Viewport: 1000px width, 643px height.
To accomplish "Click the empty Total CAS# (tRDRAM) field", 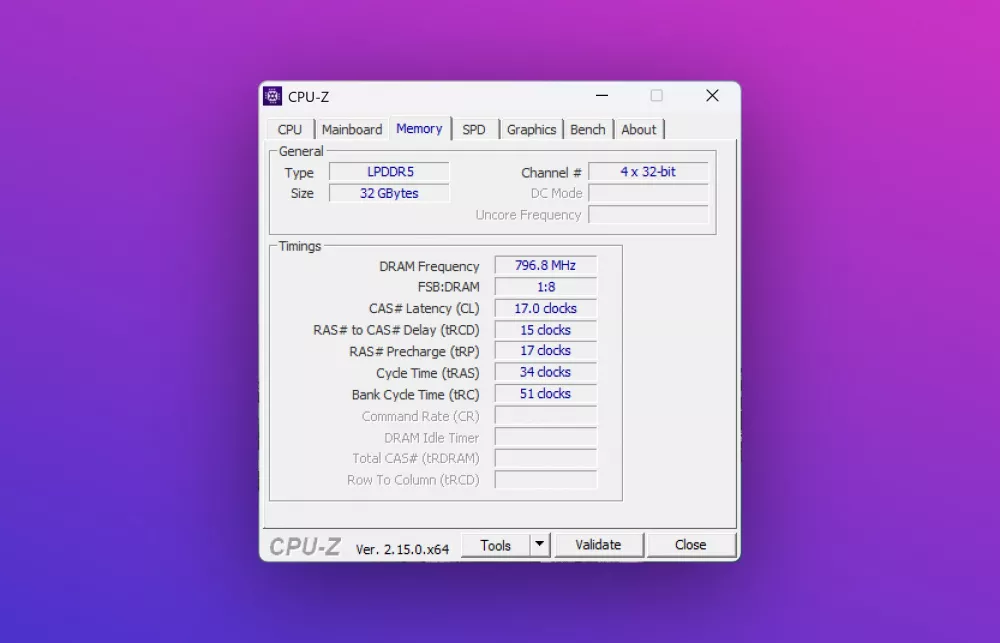I will click(x=546, y=458).
